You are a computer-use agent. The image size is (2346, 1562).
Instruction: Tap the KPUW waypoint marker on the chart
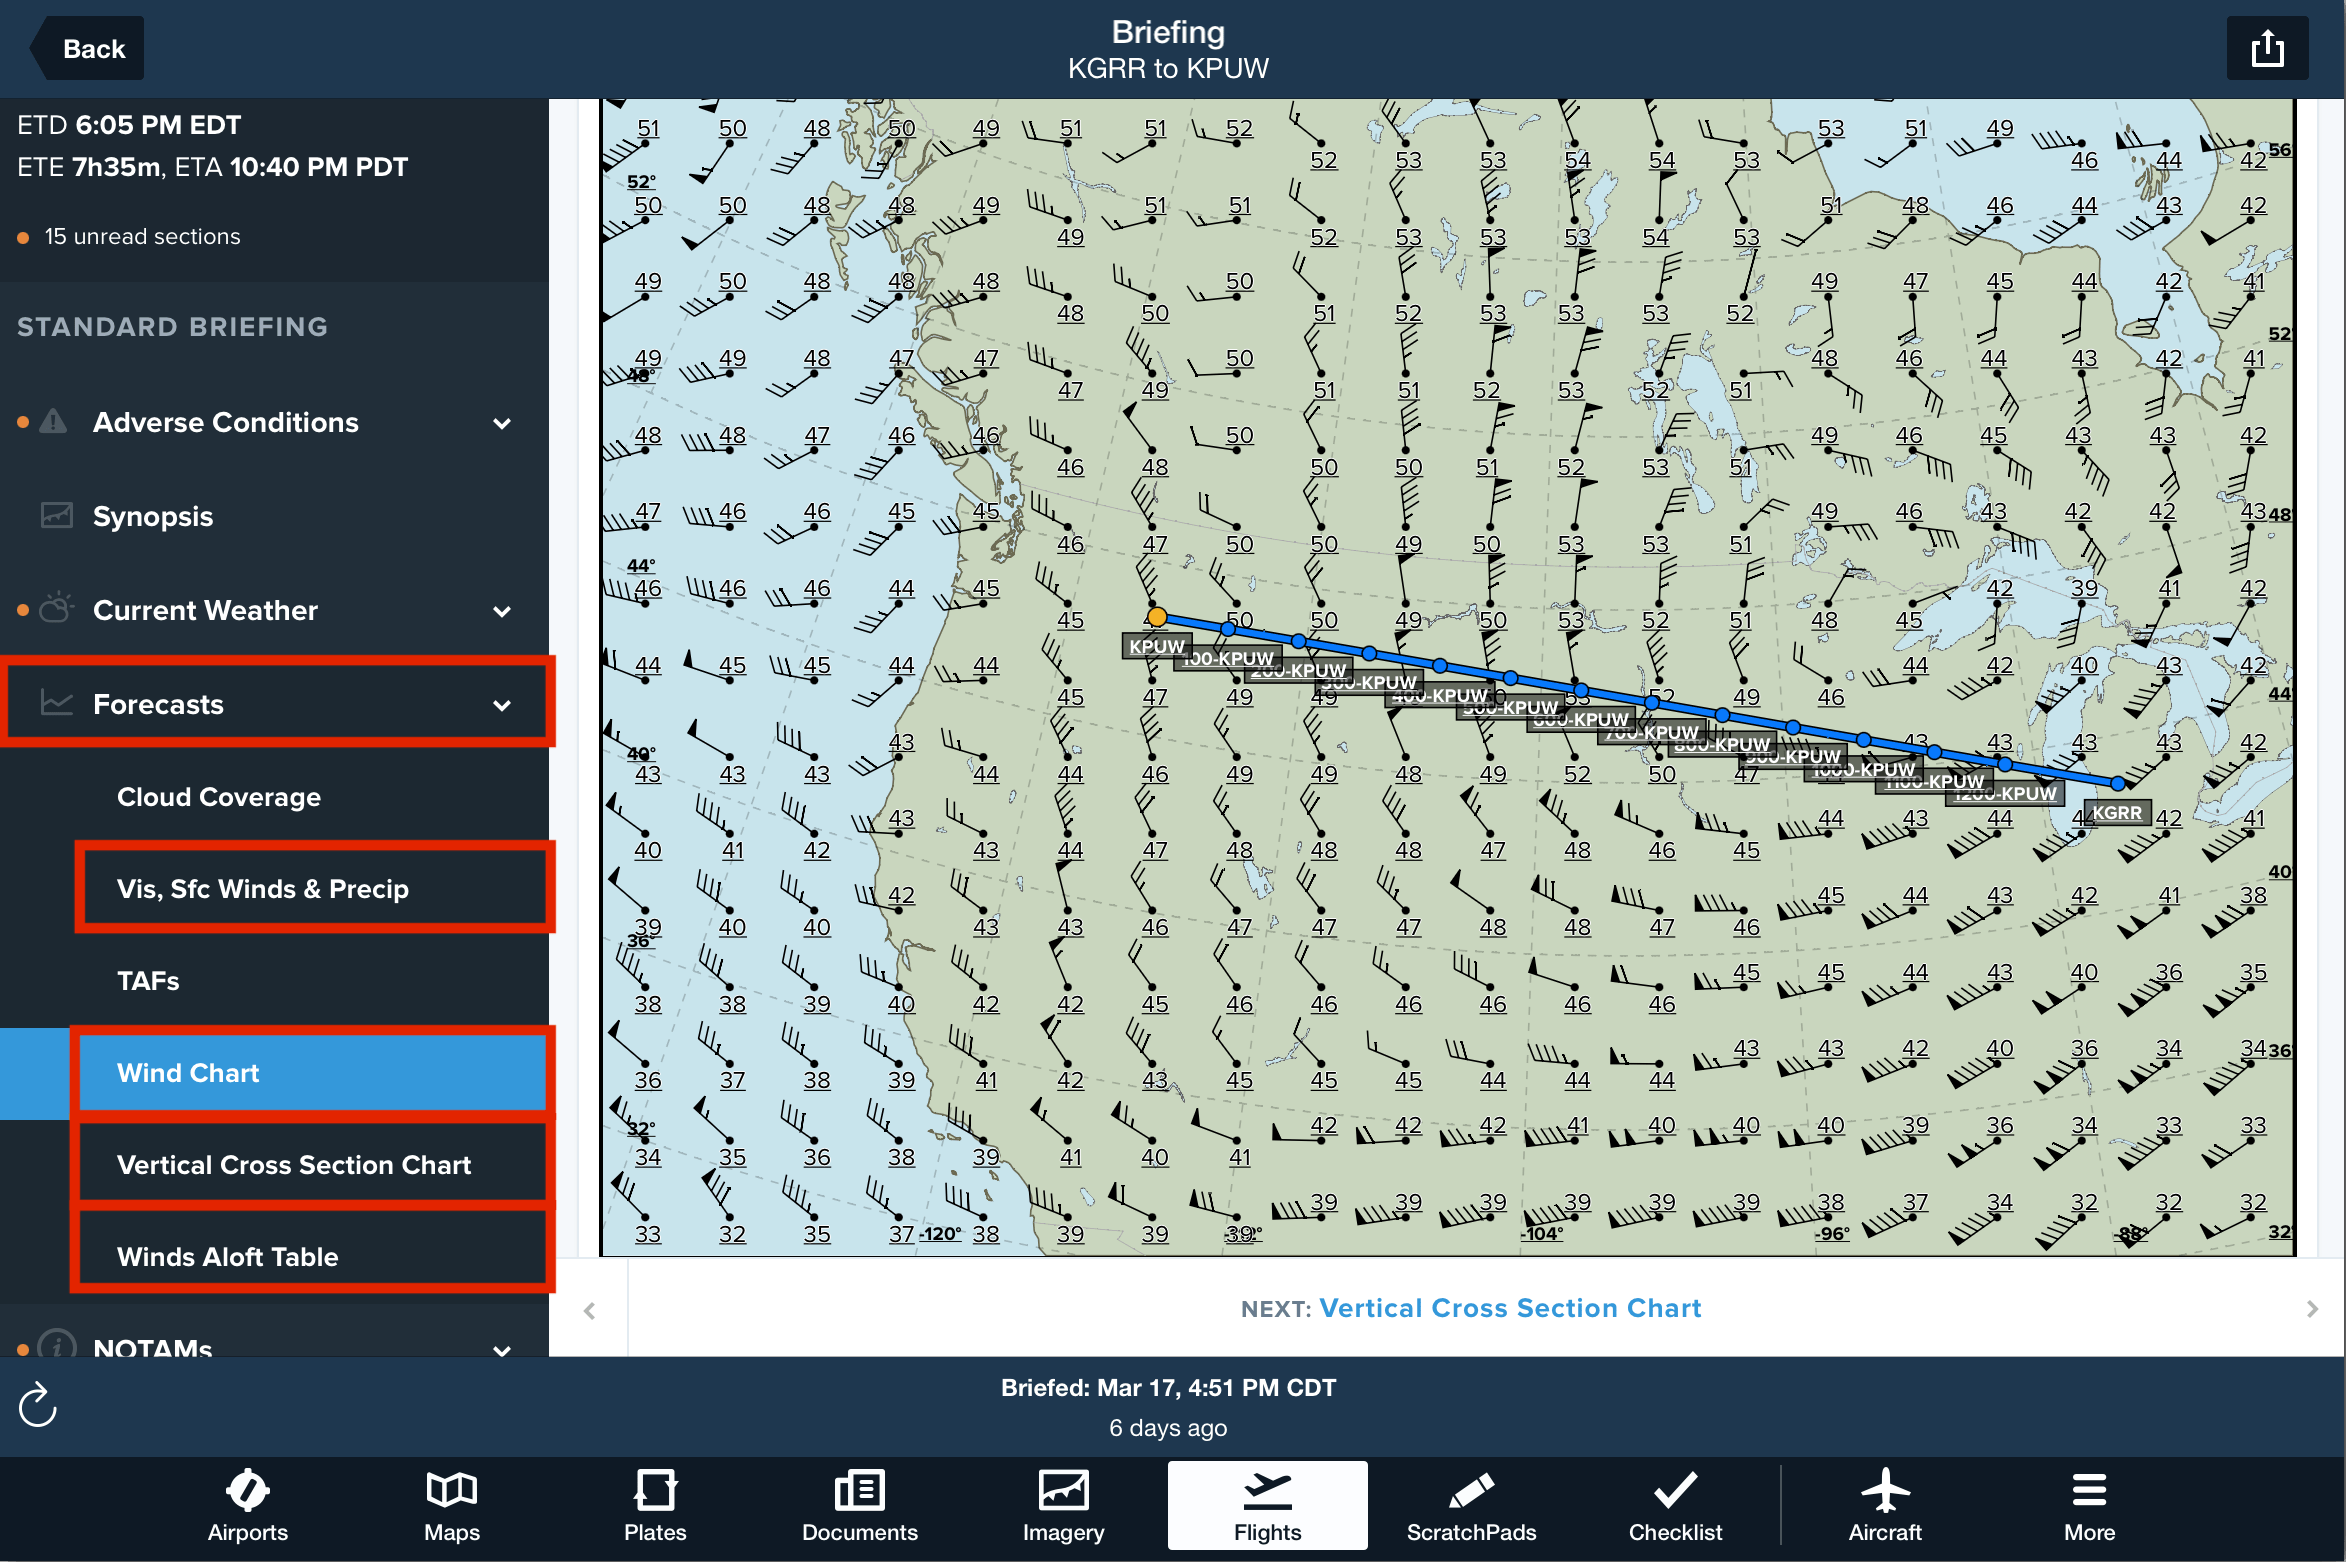pos(1156,617)
